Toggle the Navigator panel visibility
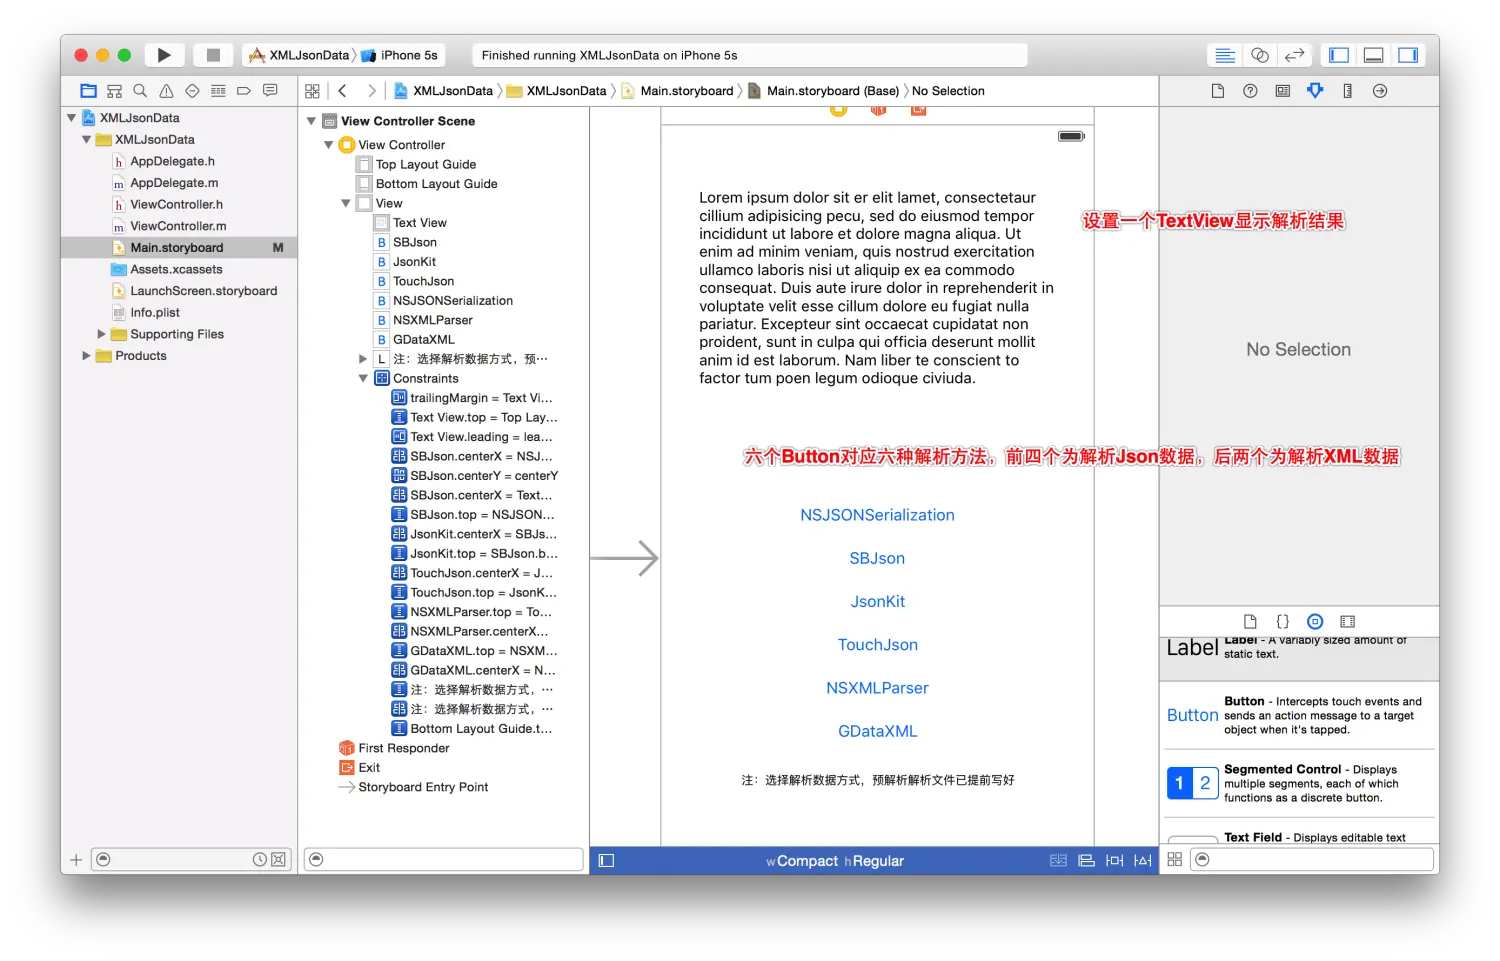Image resolution: width=1500 pixels, height=961 pixels. click(x=1339, y=55)
